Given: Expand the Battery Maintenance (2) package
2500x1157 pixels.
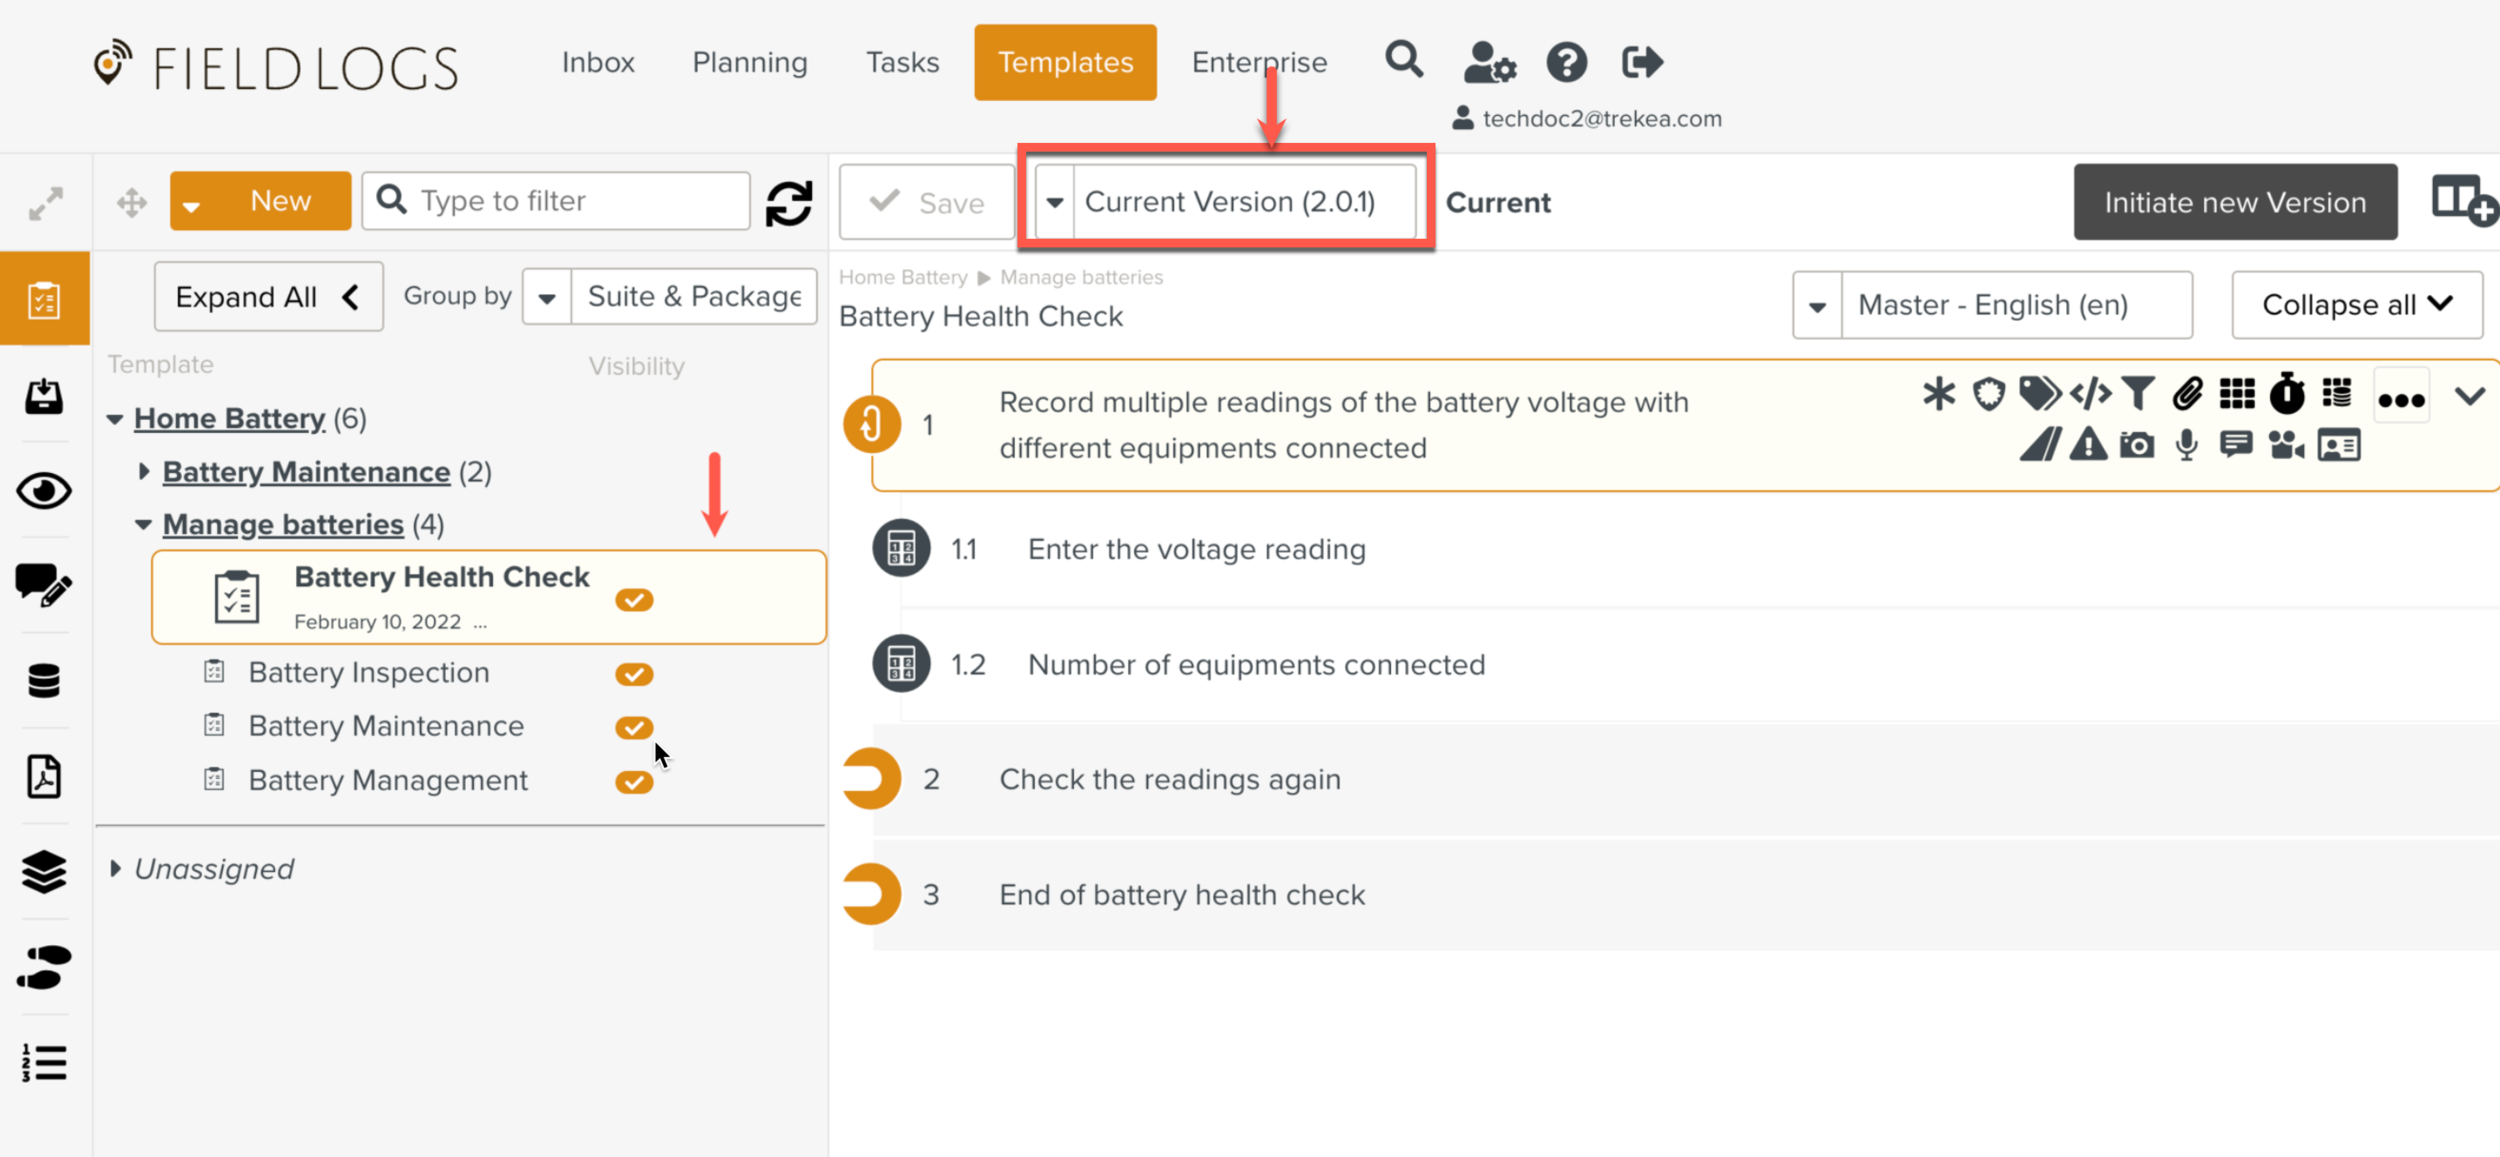Looking at the screenshot, I should pos(143,471).
